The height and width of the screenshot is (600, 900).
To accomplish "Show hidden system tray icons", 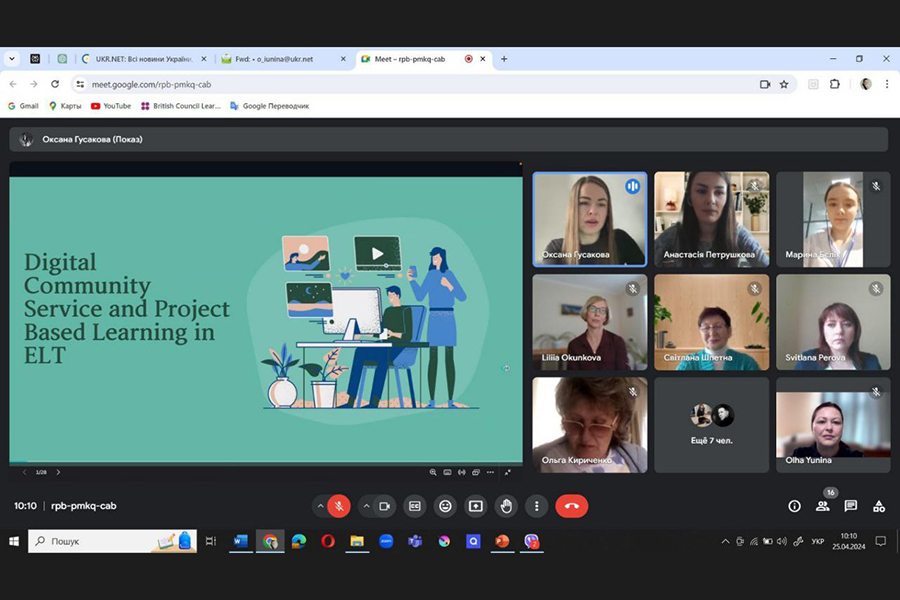I will [726, 541].
